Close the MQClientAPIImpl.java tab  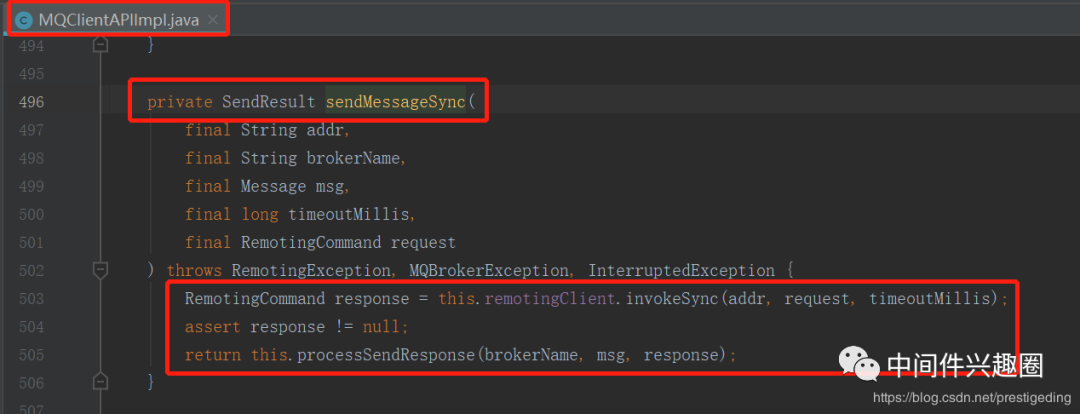point(212,20)
